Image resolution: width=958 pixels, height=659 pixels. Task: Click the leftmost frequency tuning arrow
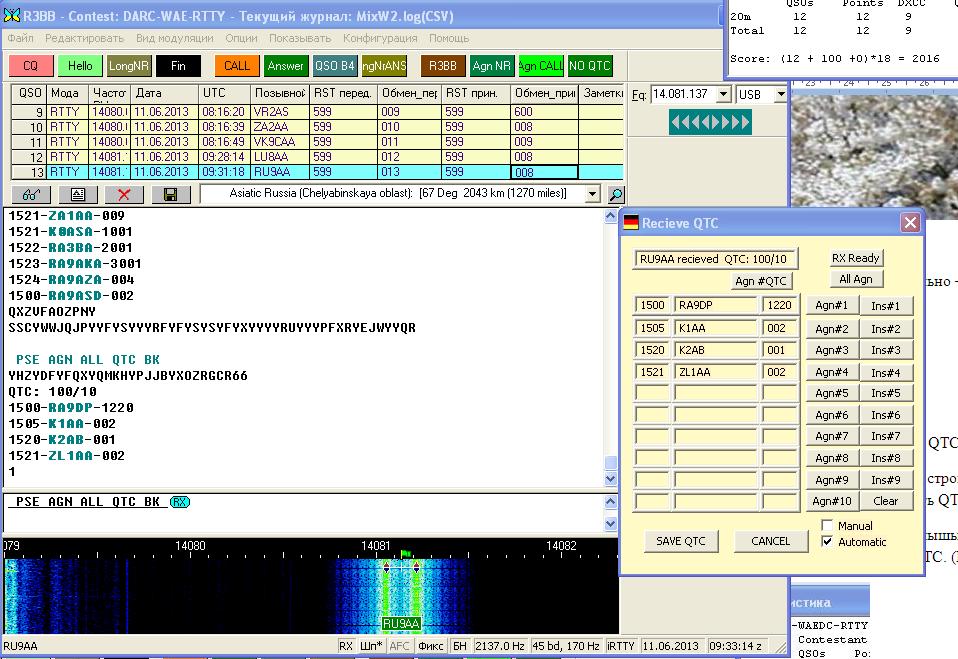coord(676,122)
